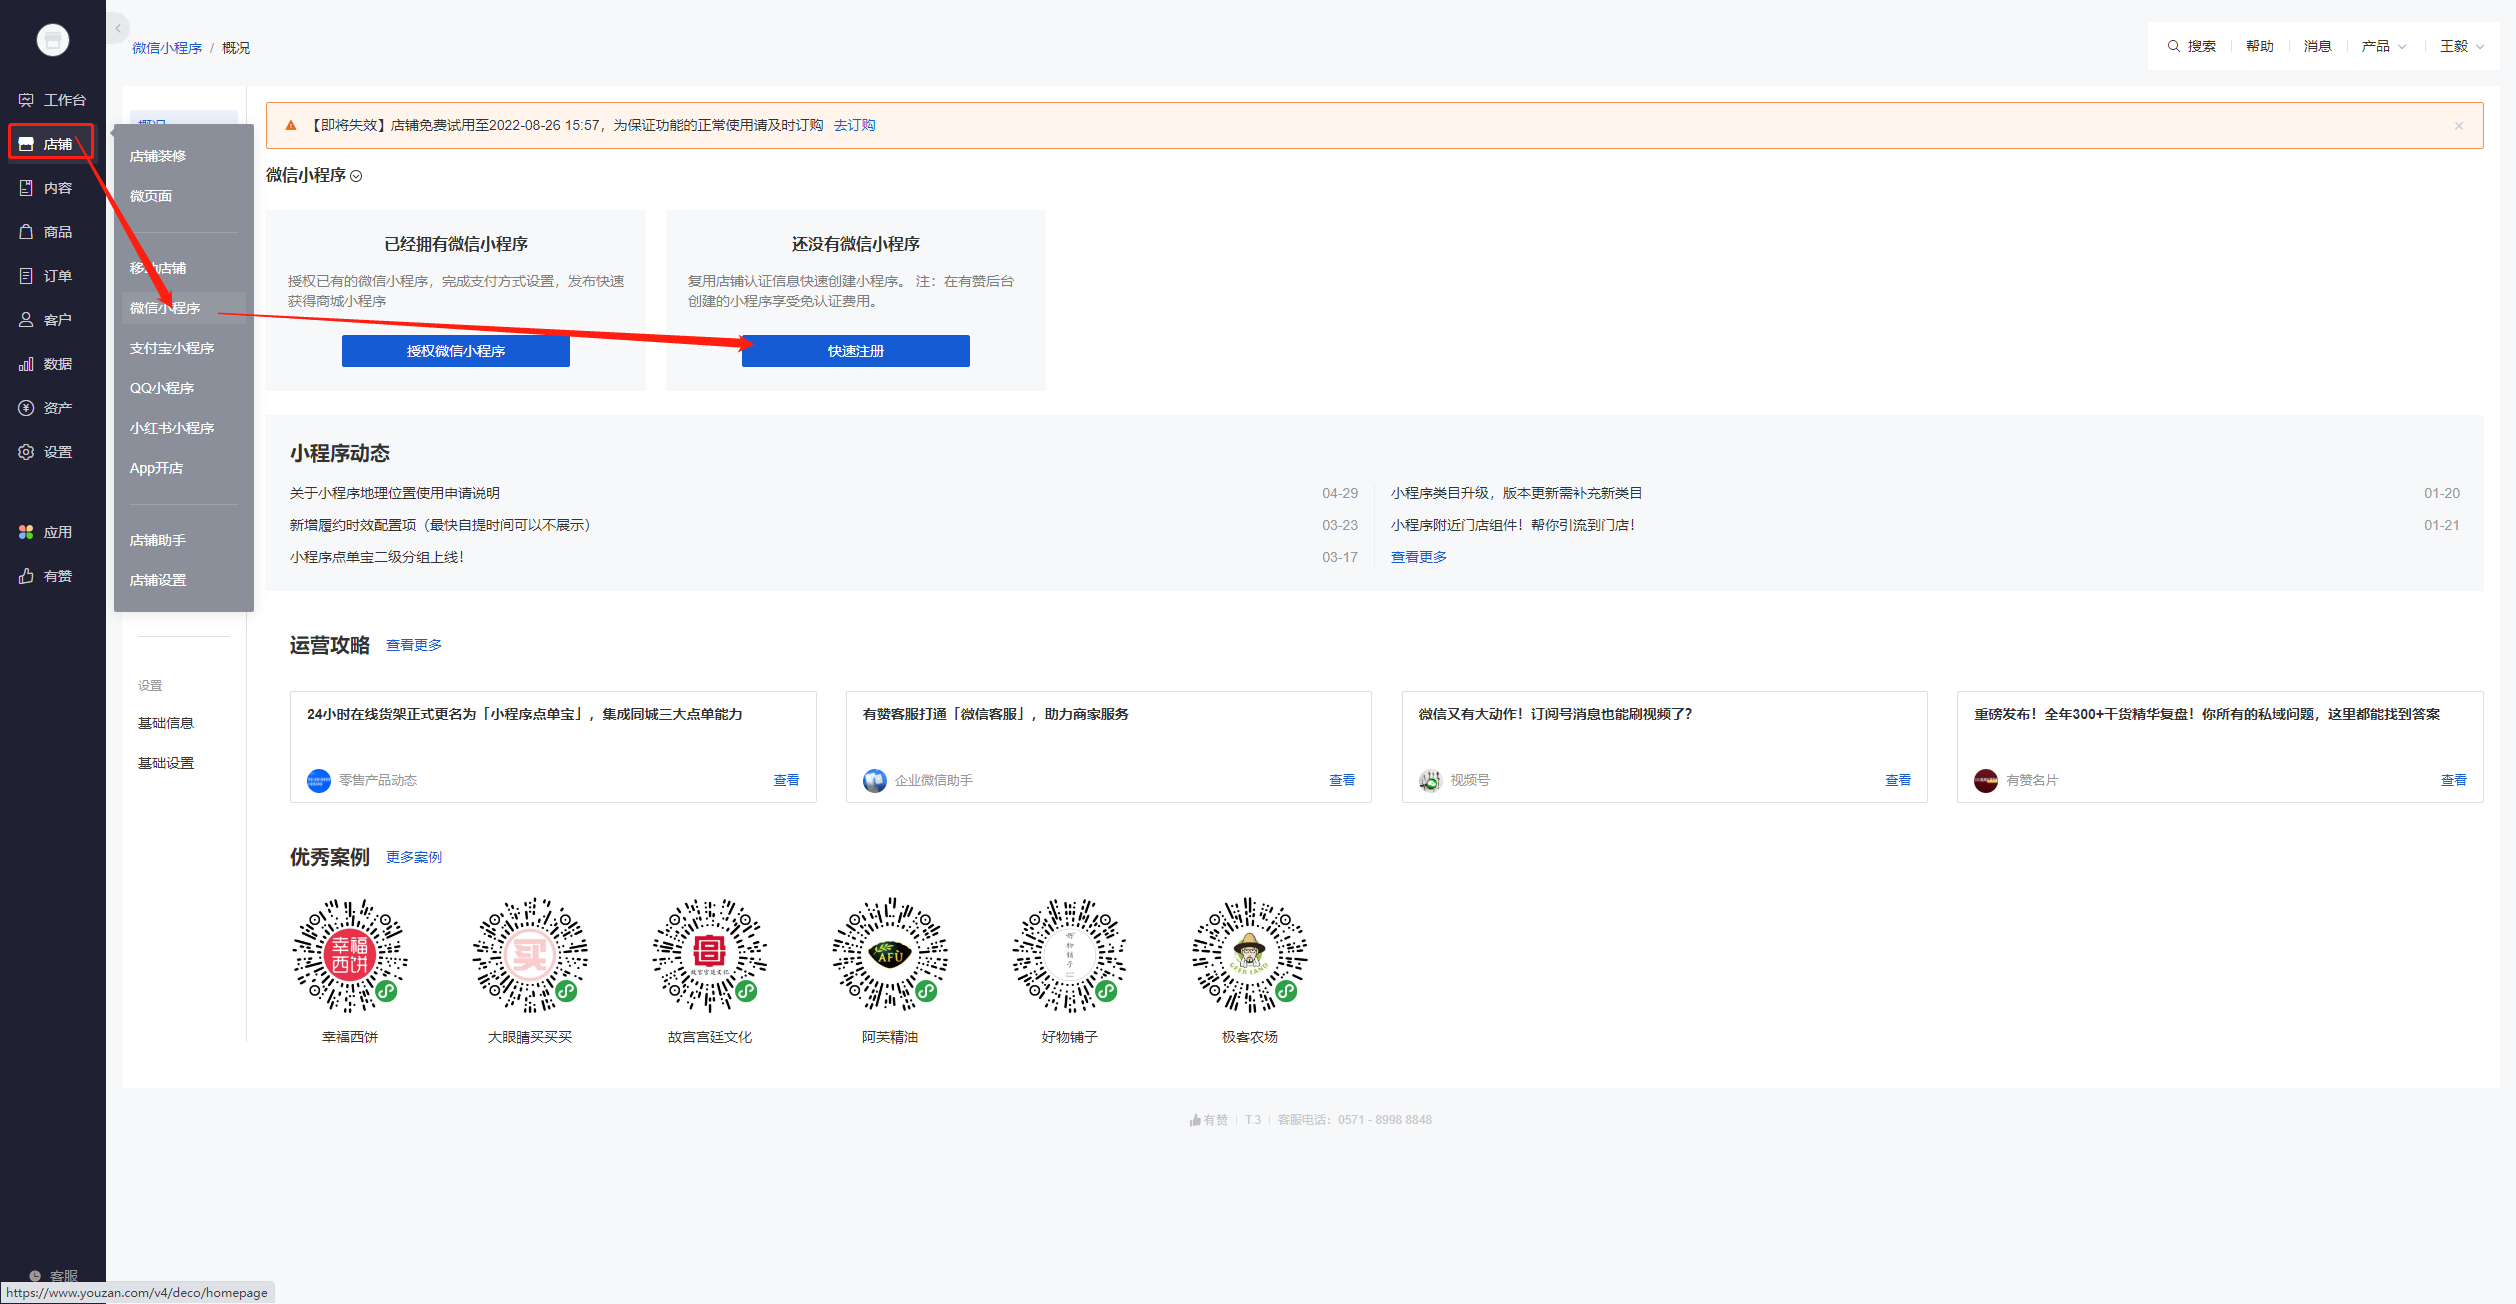
Task: Click the 授权微信小程序 button
Action: 455,351
